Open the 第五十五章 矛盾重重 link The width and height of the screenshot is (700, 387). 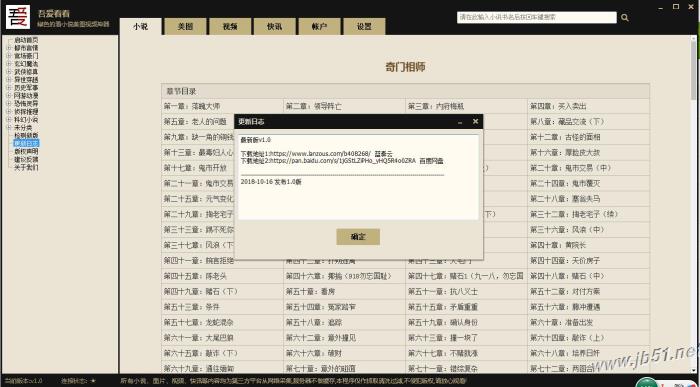point(443,307)
